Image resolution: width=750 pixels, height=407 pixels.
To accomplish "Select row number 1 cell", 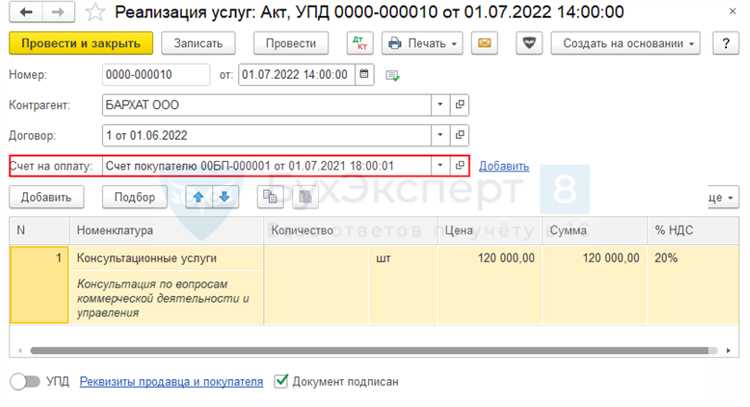I will point(39,285).
